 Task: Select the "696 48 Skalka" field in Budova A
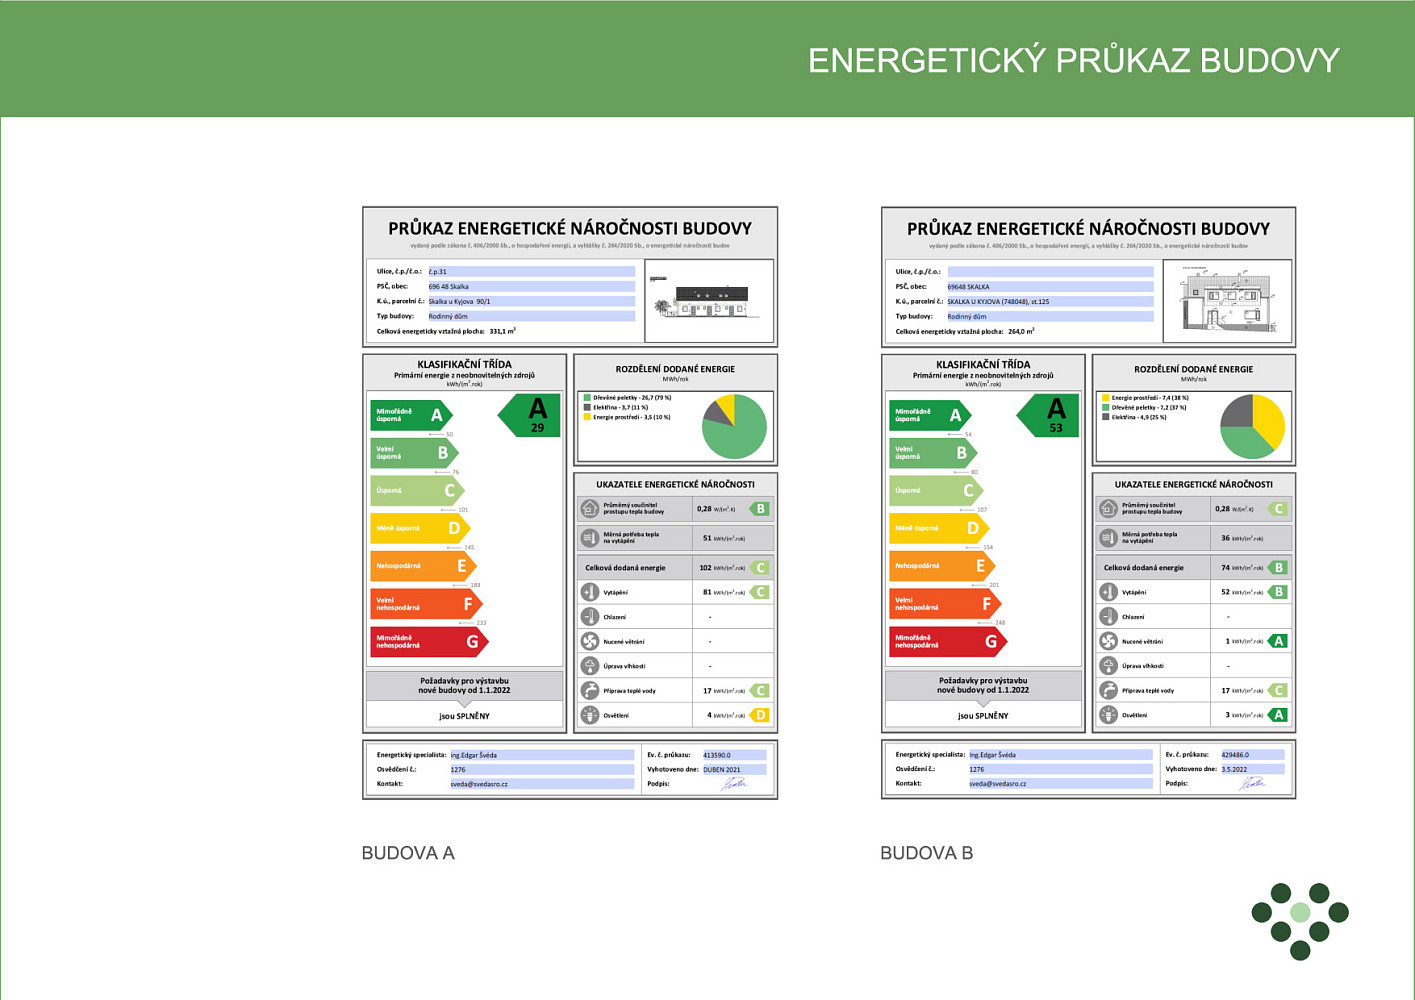point(532,287)
